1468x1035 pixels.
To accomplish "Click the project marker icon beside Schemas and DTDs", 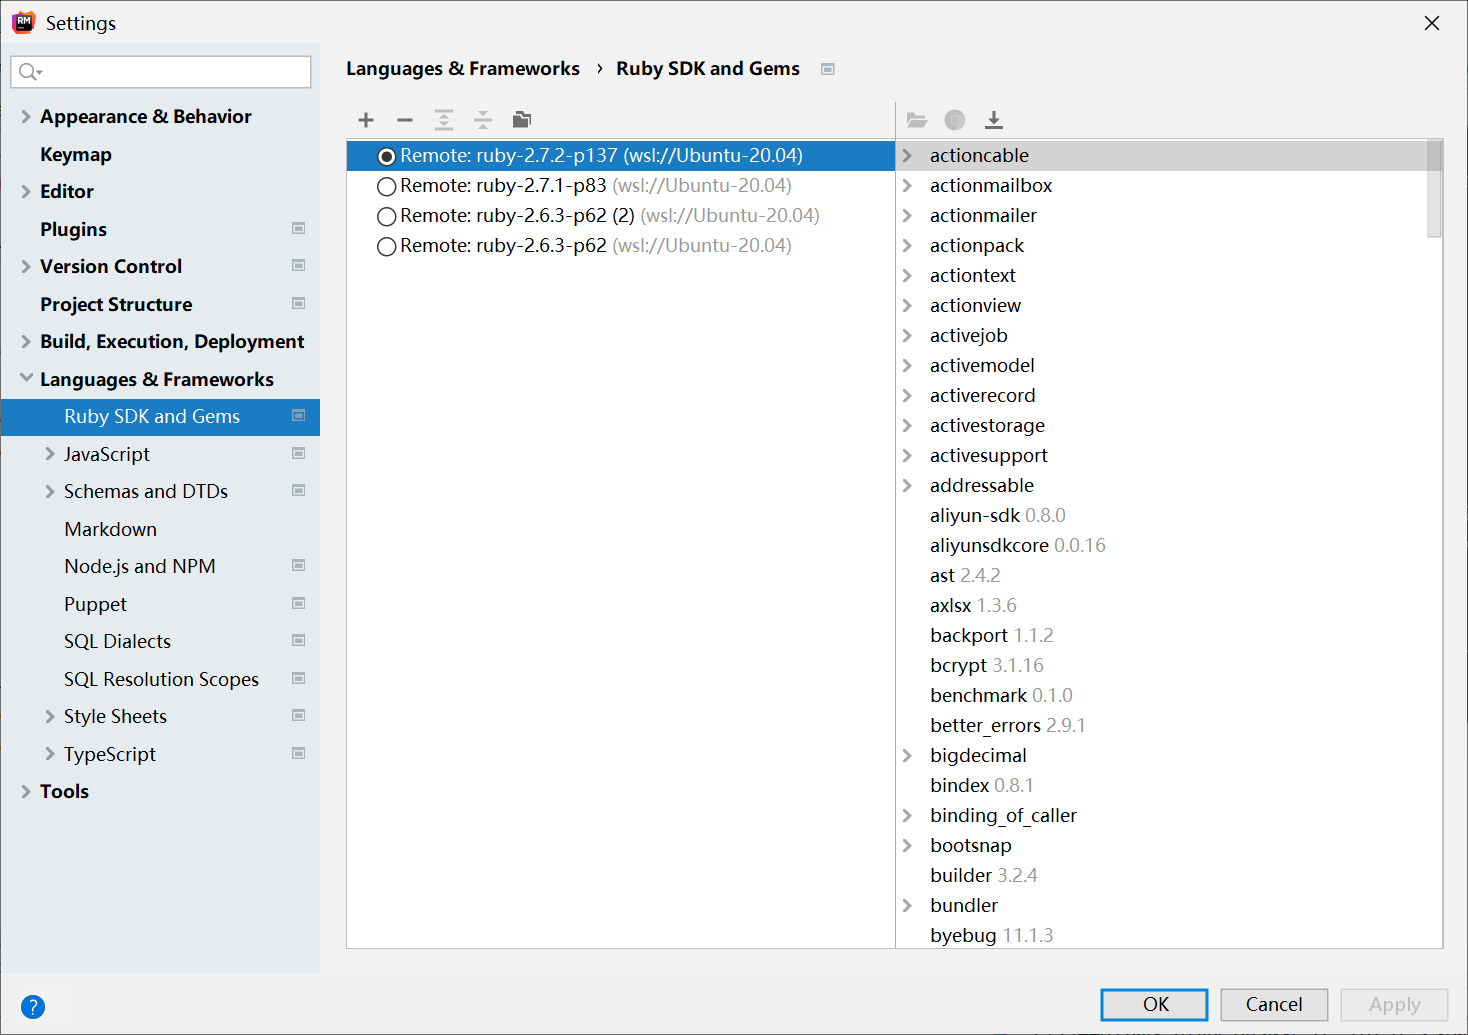I will 298,490.
